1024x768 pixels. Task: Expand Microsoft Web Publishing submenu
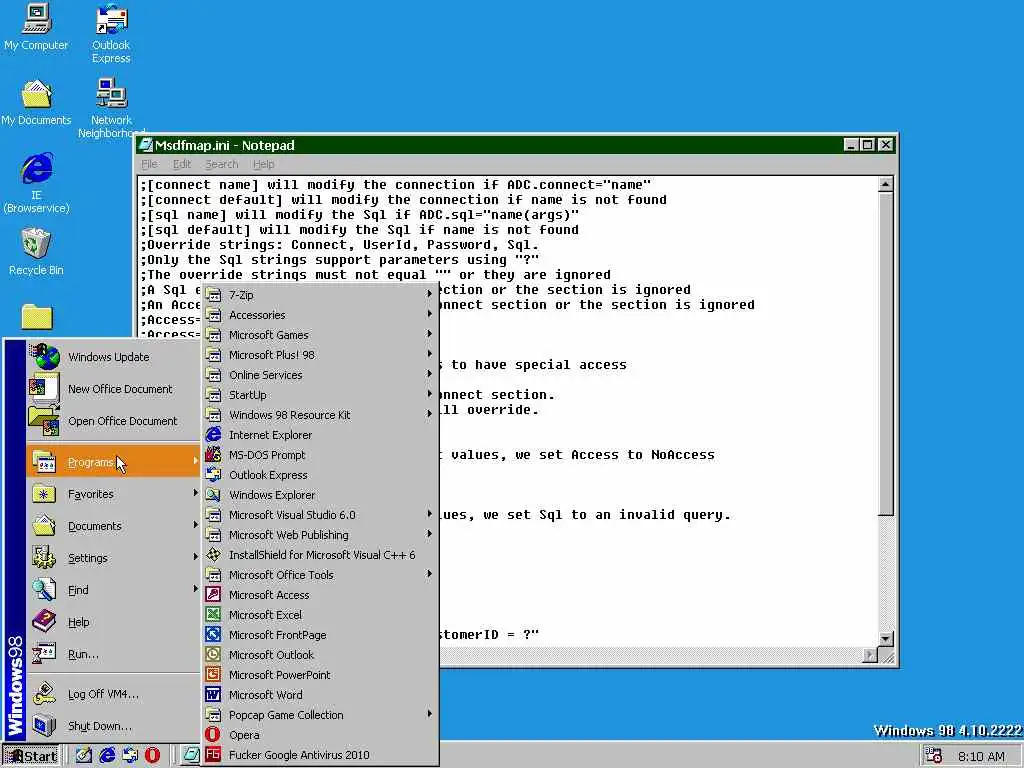320,535
